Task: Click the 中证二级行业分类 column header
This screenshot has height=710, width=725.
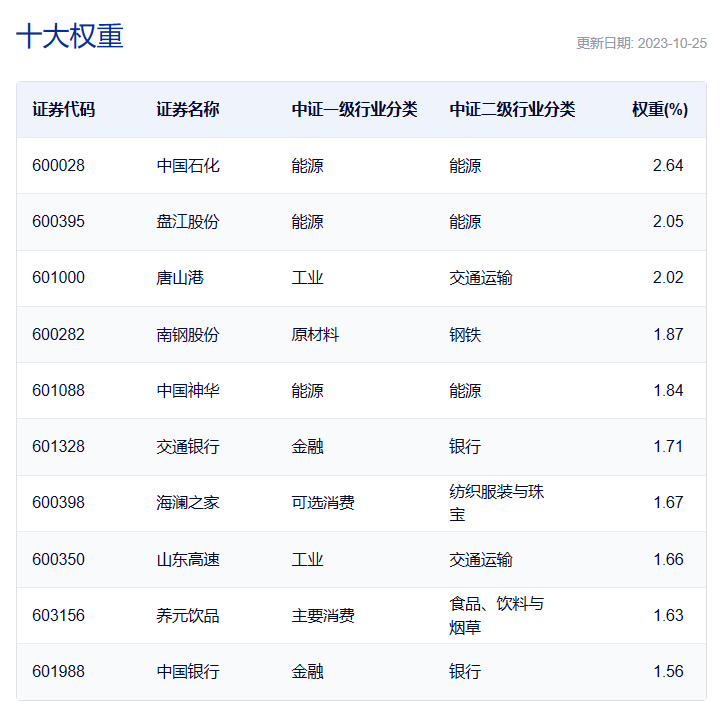Action: (x=512, y=110)
